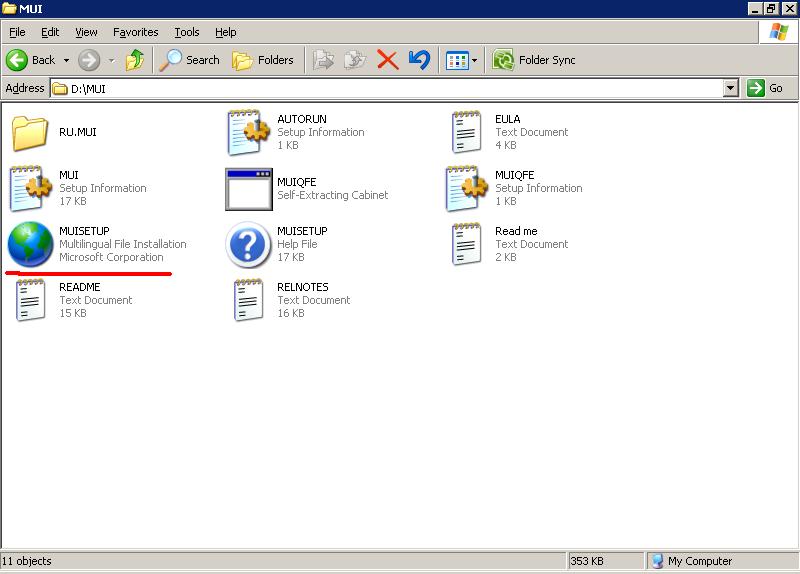Open the Views dropdown in toolbar
Viewport: 800px width, 574px height.
(x=474, y=60)
